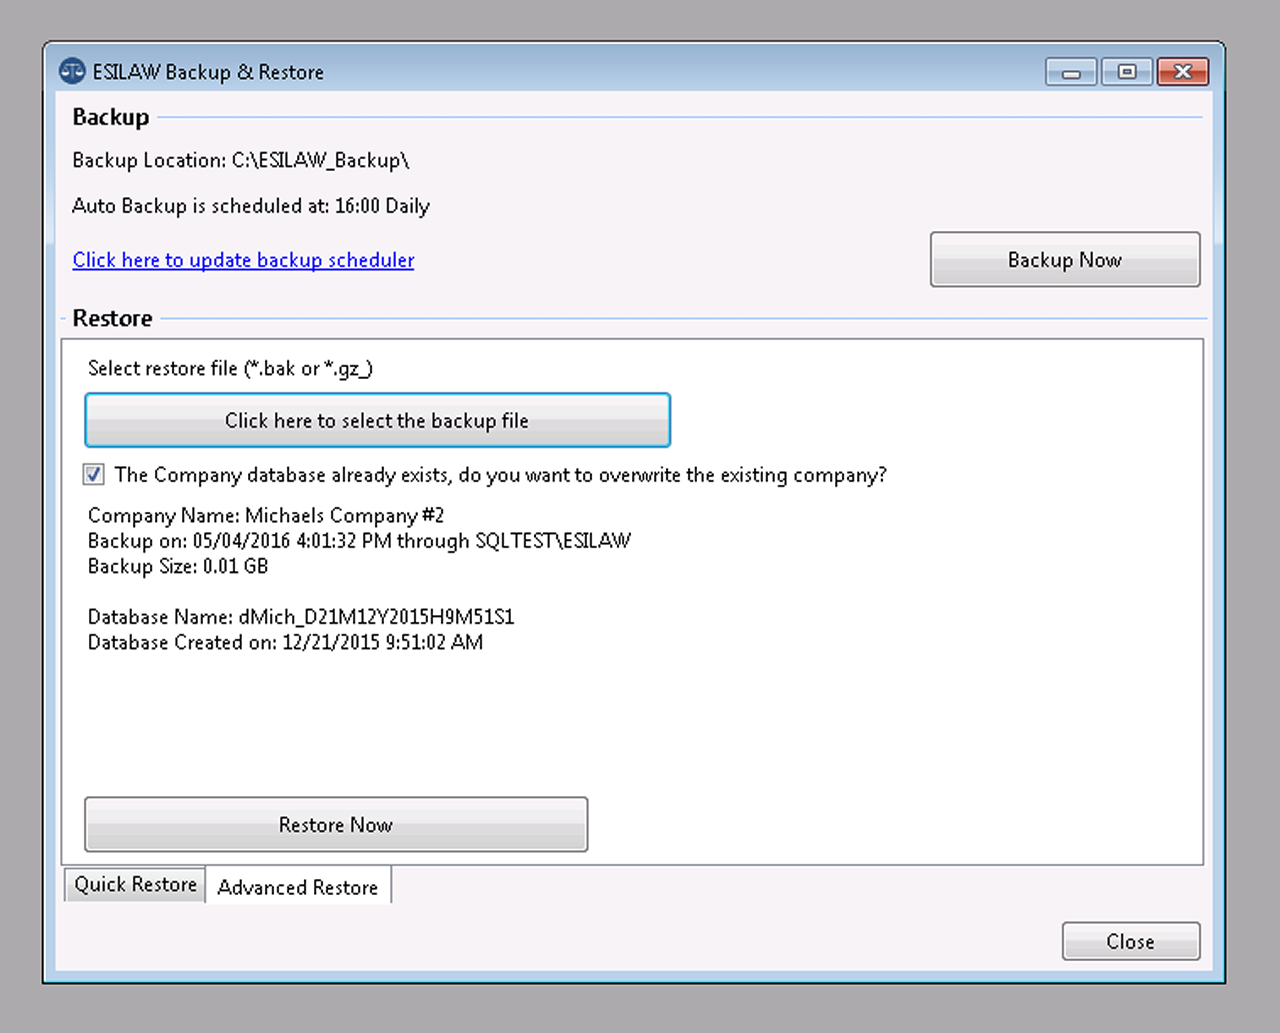Click the Restore section heading
The width and height of the screenshot is (1280, 1033).
(x=112, y=318)
